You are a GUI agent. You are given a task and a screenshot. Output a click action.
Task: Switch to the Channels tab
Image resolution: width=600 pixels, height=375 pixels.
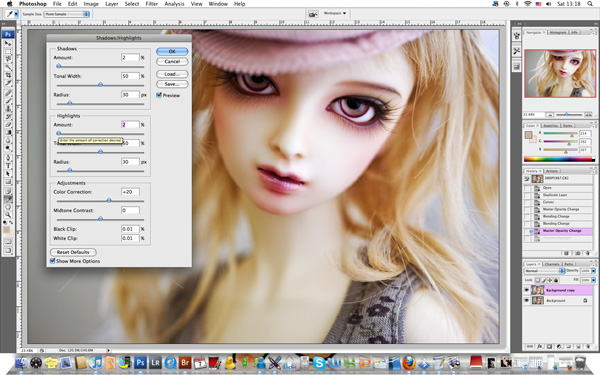point(552,264)
